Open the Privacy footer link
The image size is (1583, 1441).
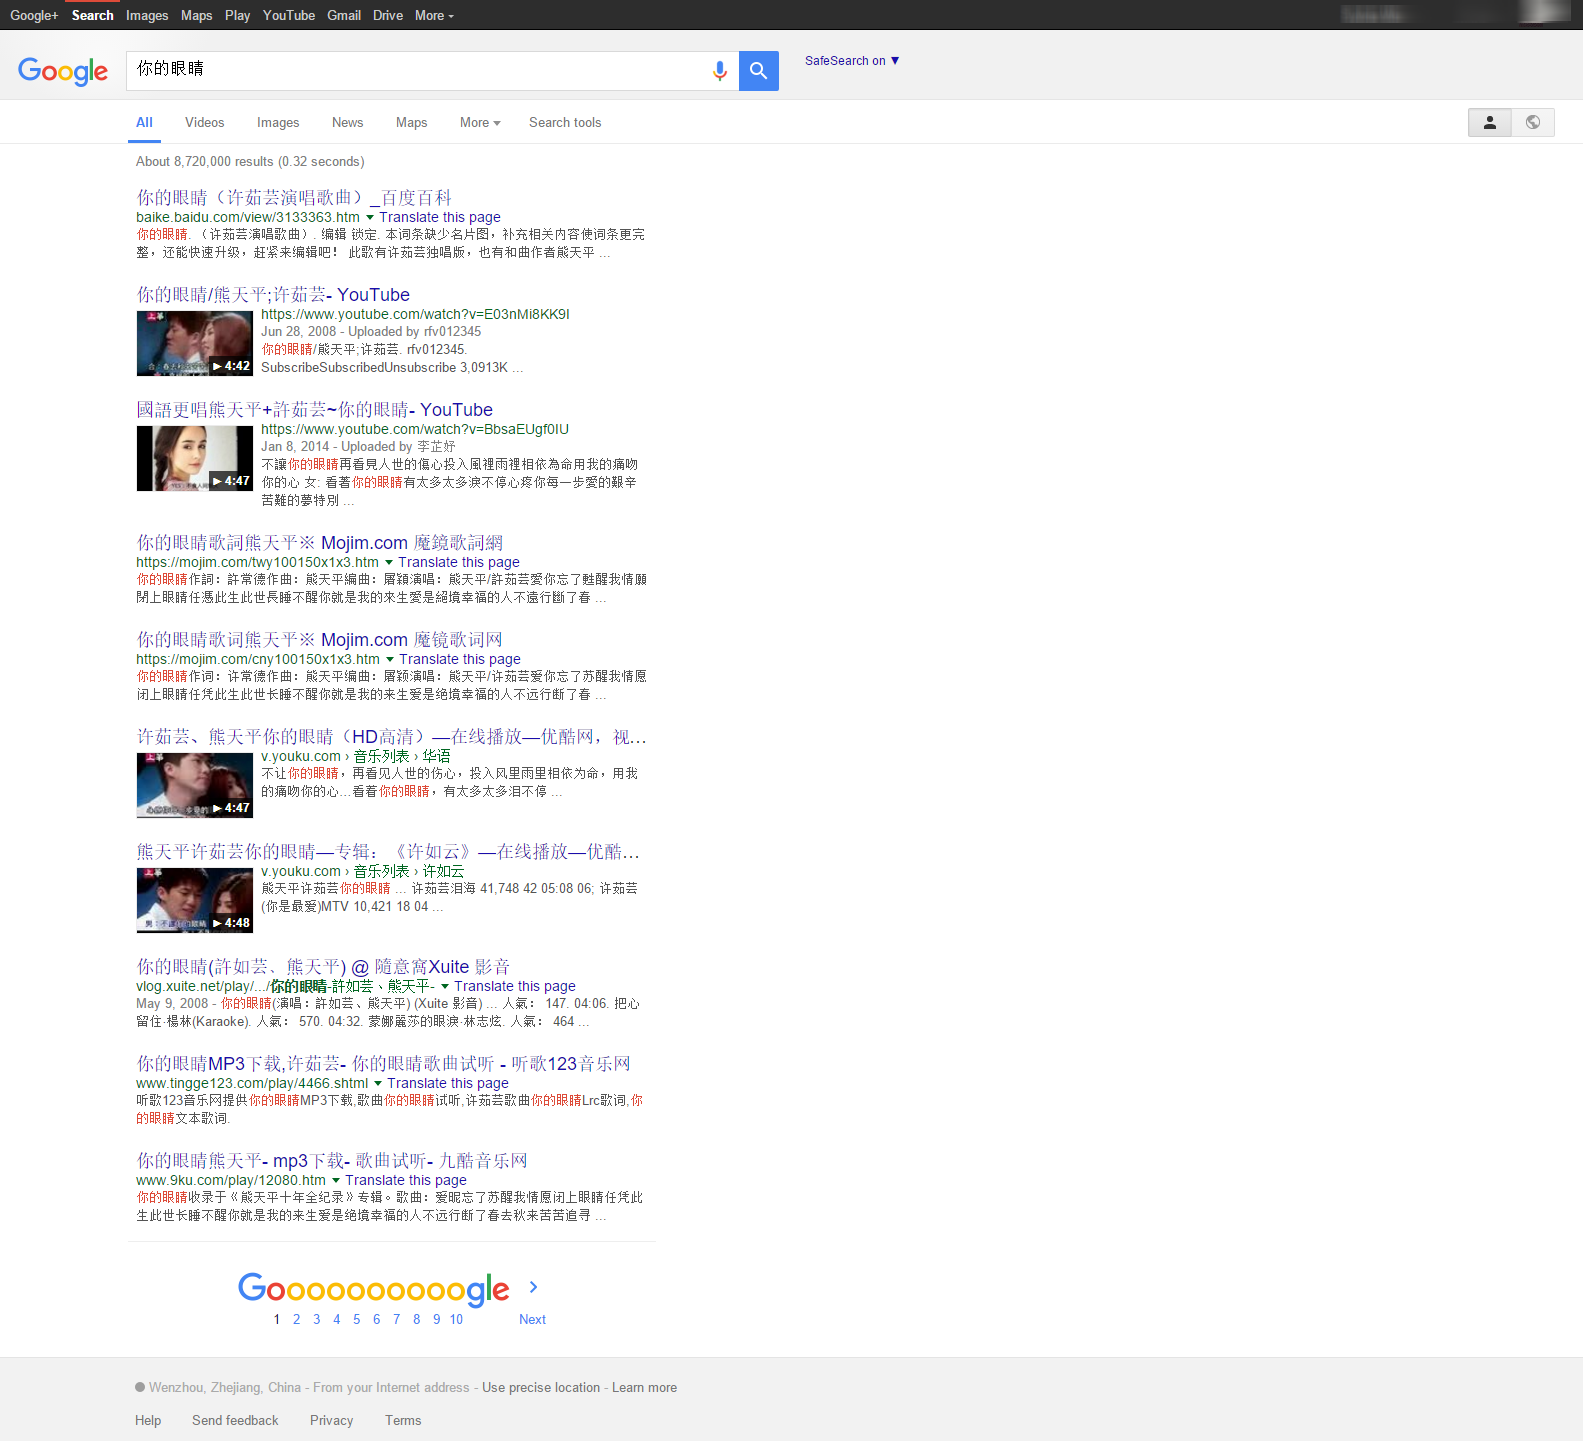[331, 1420]
